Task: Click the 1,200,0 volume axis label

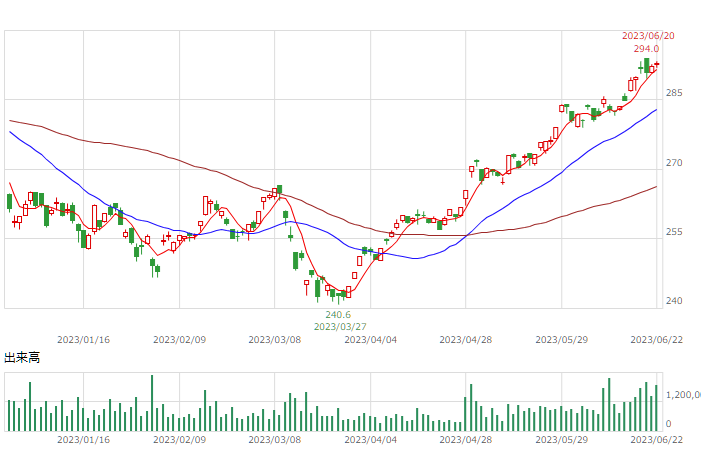Action: click(683, 395)
